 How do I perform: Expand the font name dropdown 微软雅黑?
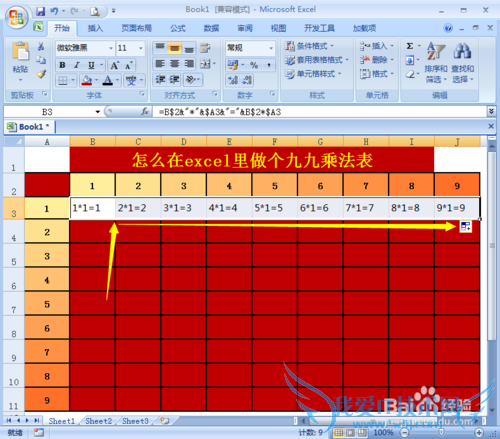111,48
